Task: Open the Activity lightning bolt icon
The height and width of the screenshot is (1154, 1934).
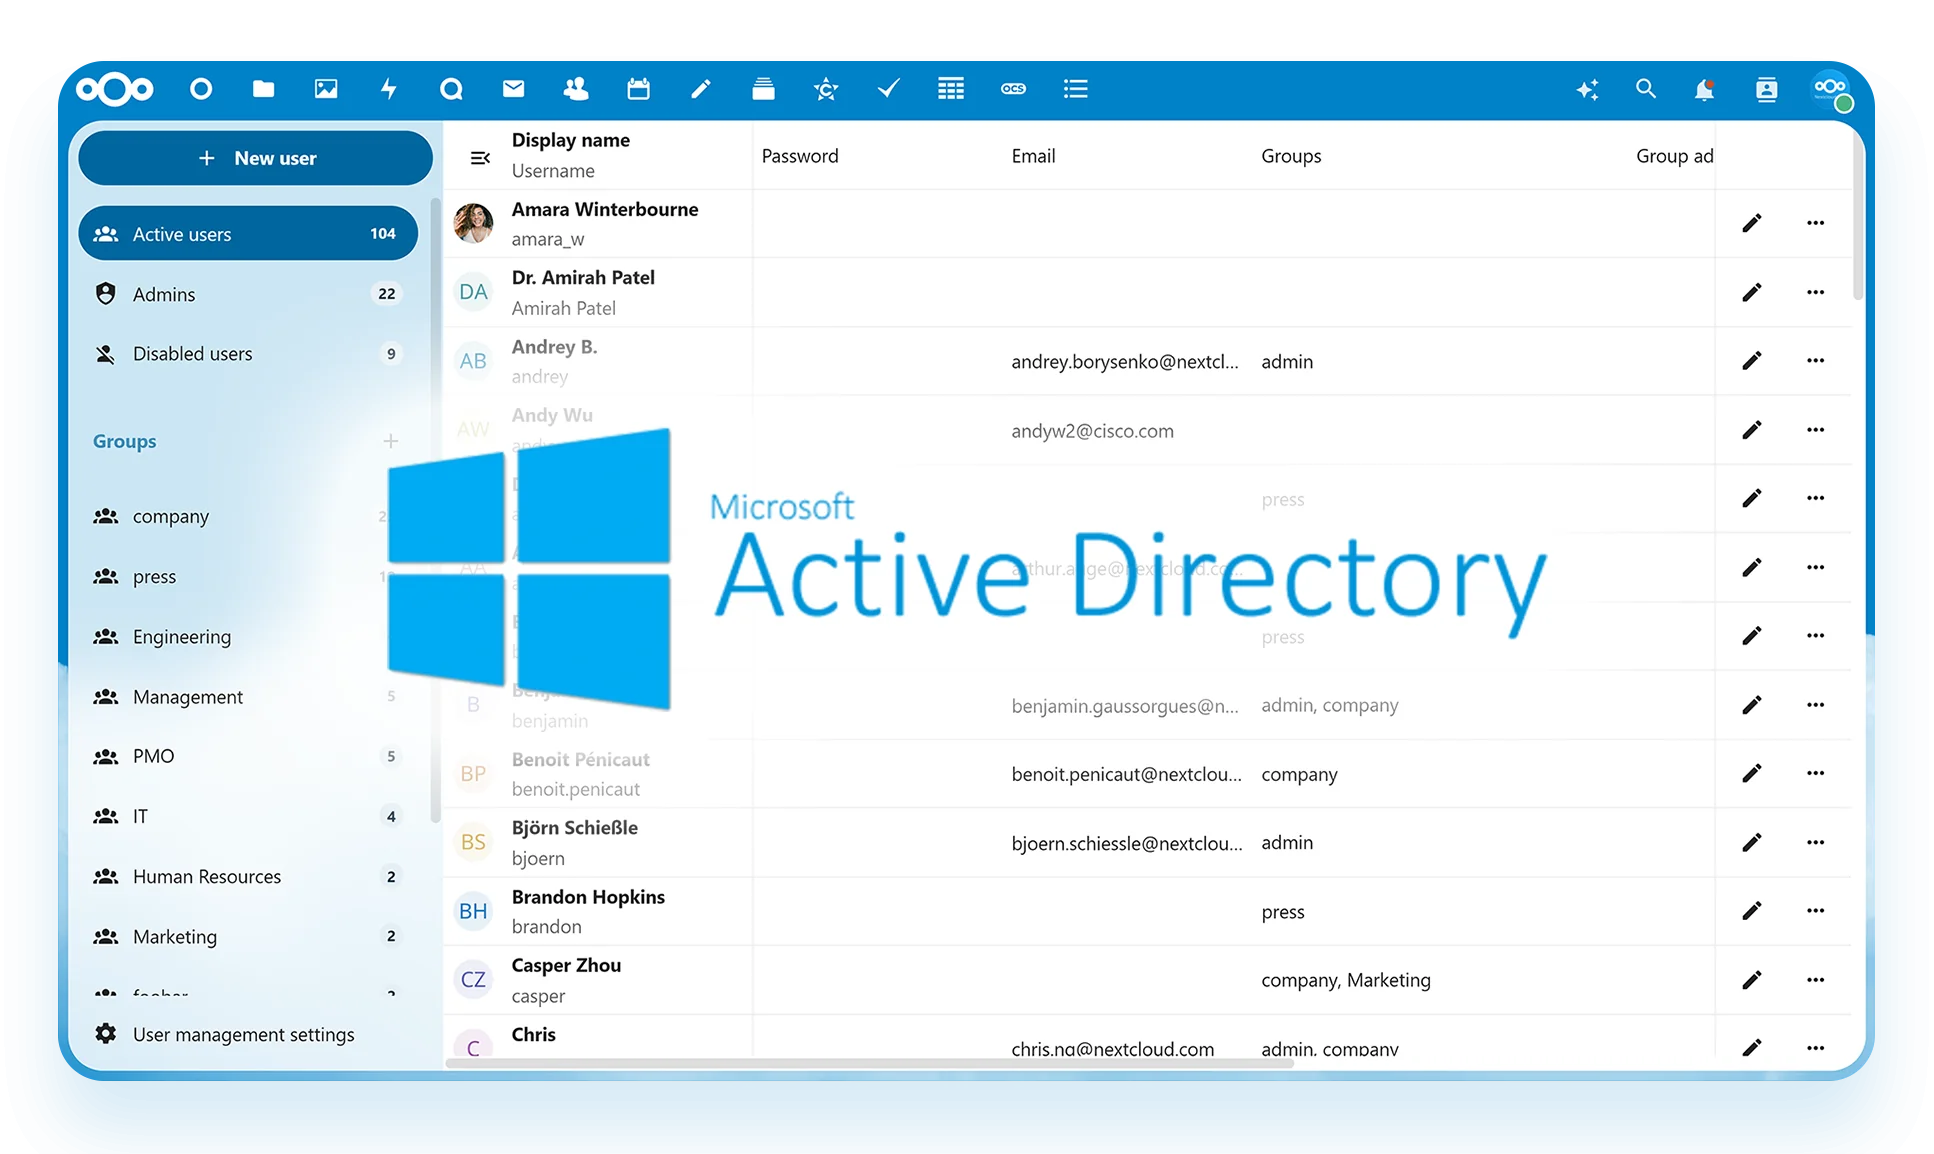Action: point(389,89)
